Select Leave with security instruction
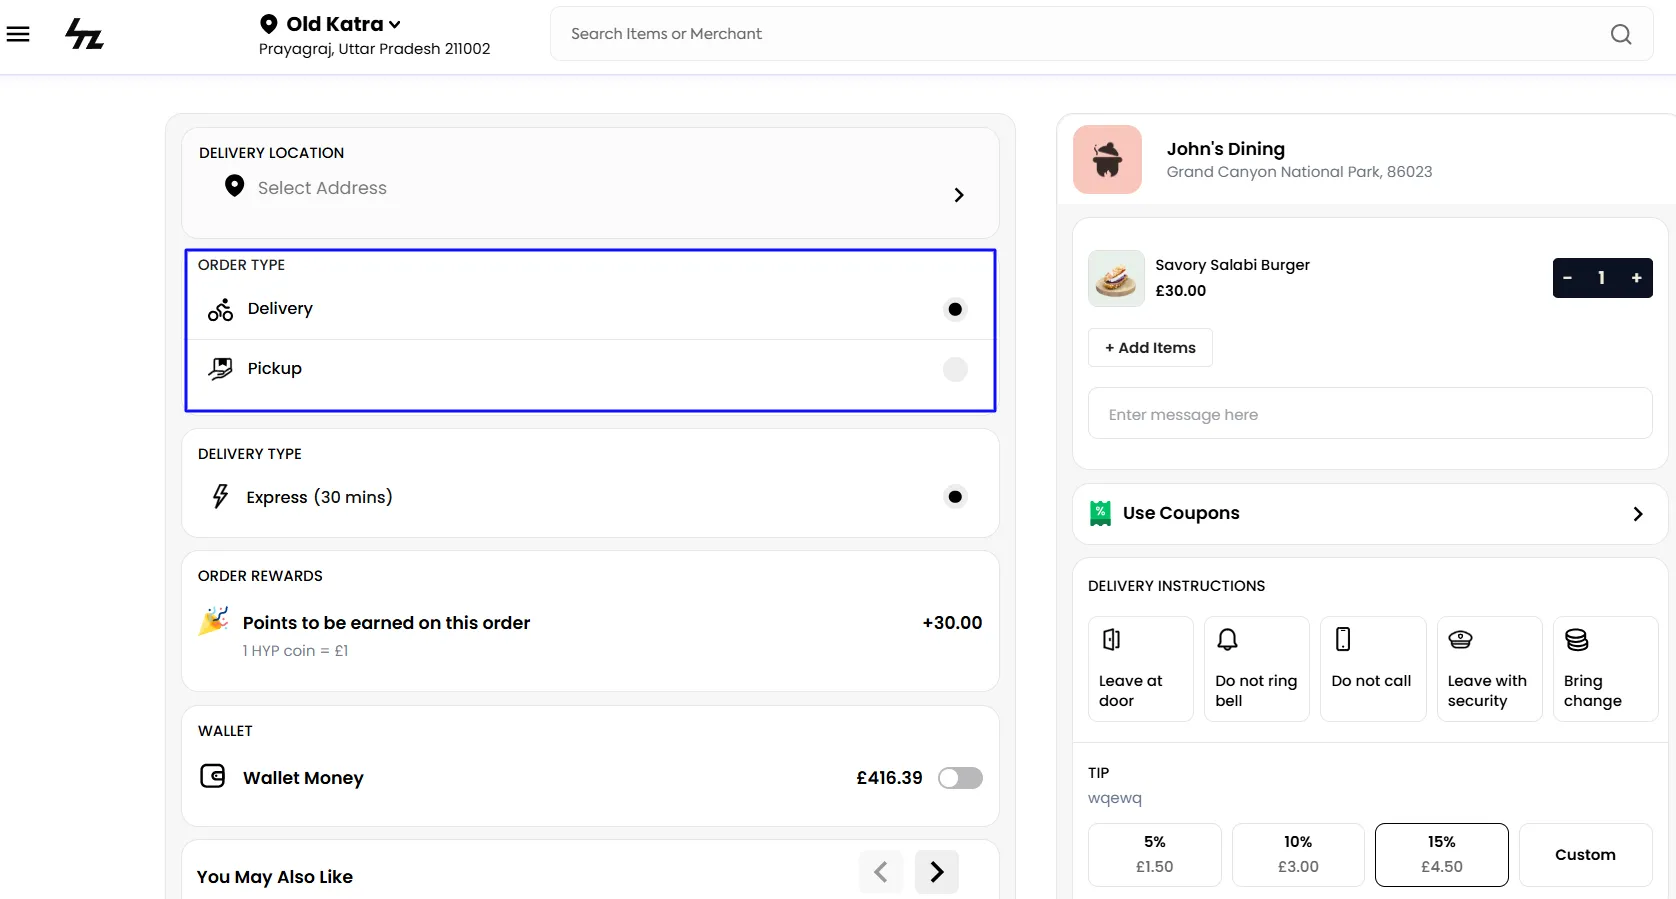Viewport: 1676px width, 899px height. coord(1490,669)
